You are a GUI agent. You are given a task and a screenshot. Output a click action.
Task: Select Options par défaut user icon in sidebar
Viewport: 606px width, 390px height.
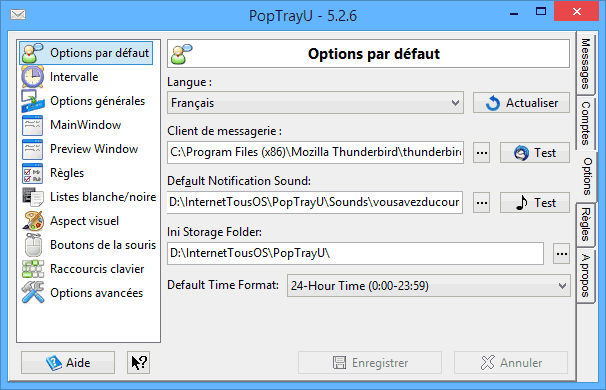click(x=32, y=53)
